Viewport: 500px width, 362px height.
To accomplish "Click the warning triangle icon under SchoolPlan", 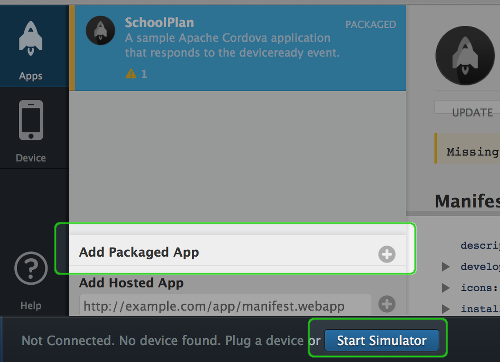I will (131, 73).
